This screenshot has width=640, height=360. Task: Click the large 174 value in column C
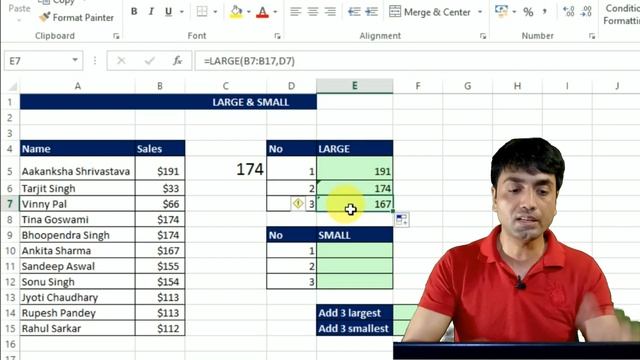(226, 169)
